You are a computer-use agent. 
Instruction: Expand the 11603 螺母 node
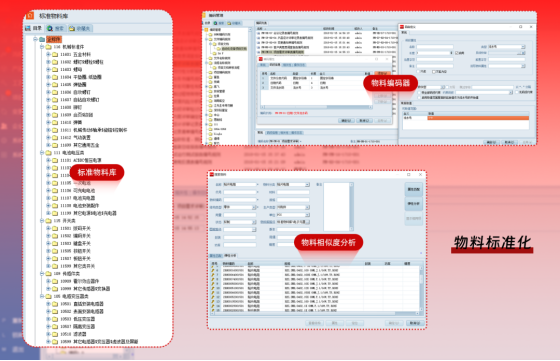click(x=48, y=69)
